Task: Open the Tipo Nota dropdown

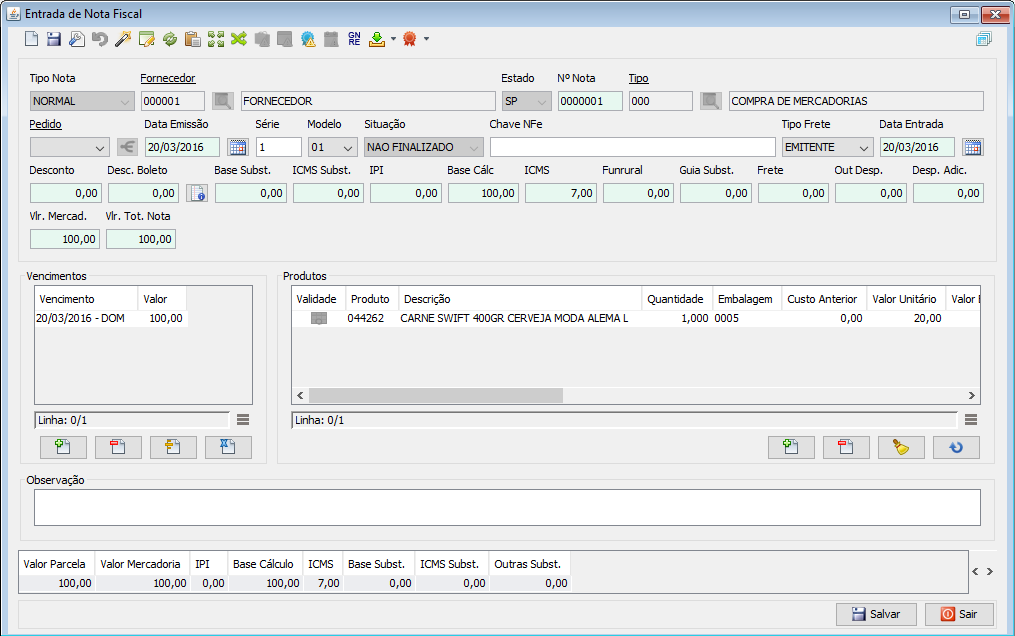Action: coord(125,101)
